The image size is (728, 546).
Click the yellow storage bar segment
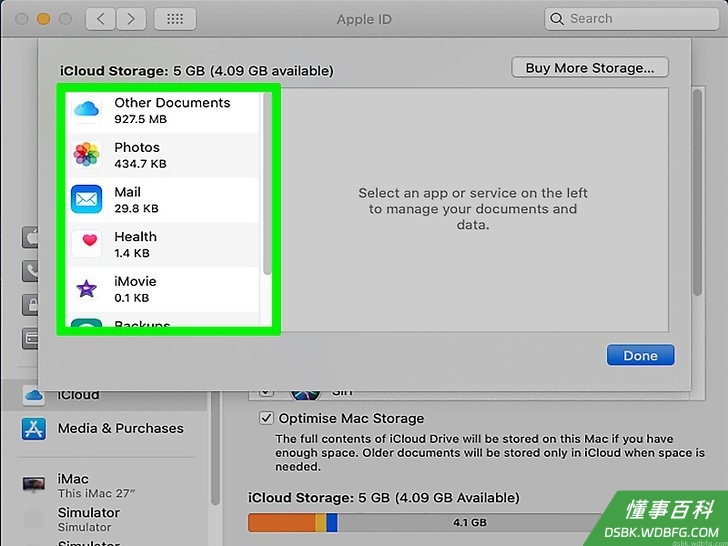[x=321, y=522]
